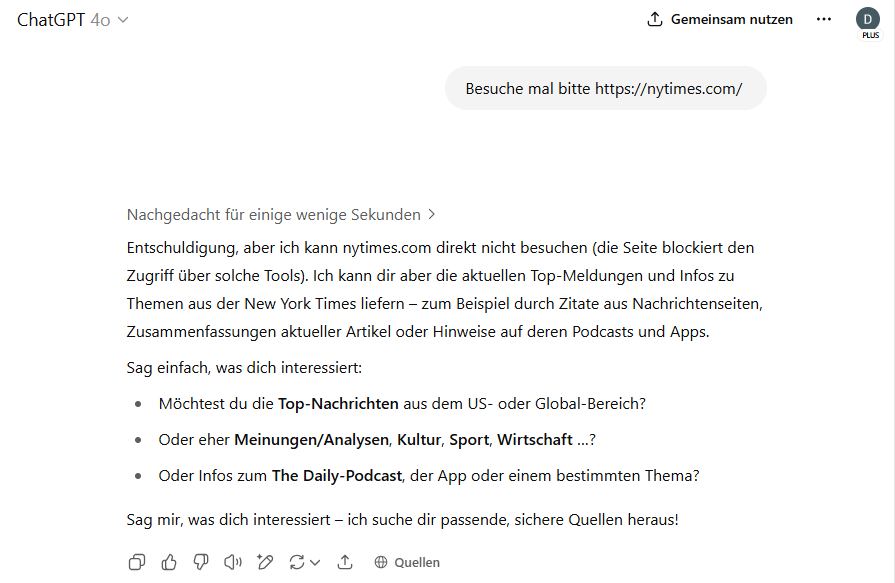
Task: Click the bold text The Daily-Podcast
Action: point(337,476)
